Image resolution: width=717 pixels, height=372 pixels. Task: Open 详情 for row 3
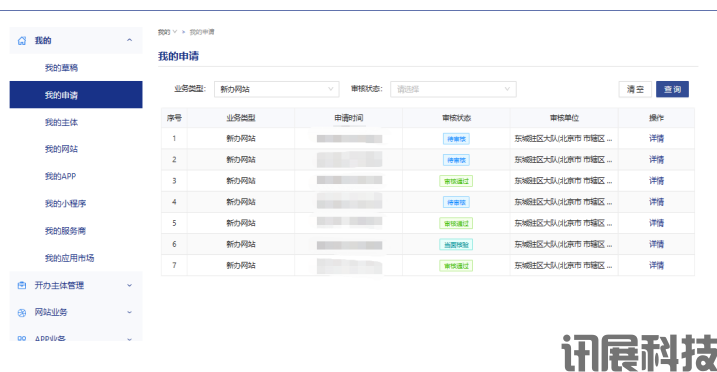tap(656, 181)
